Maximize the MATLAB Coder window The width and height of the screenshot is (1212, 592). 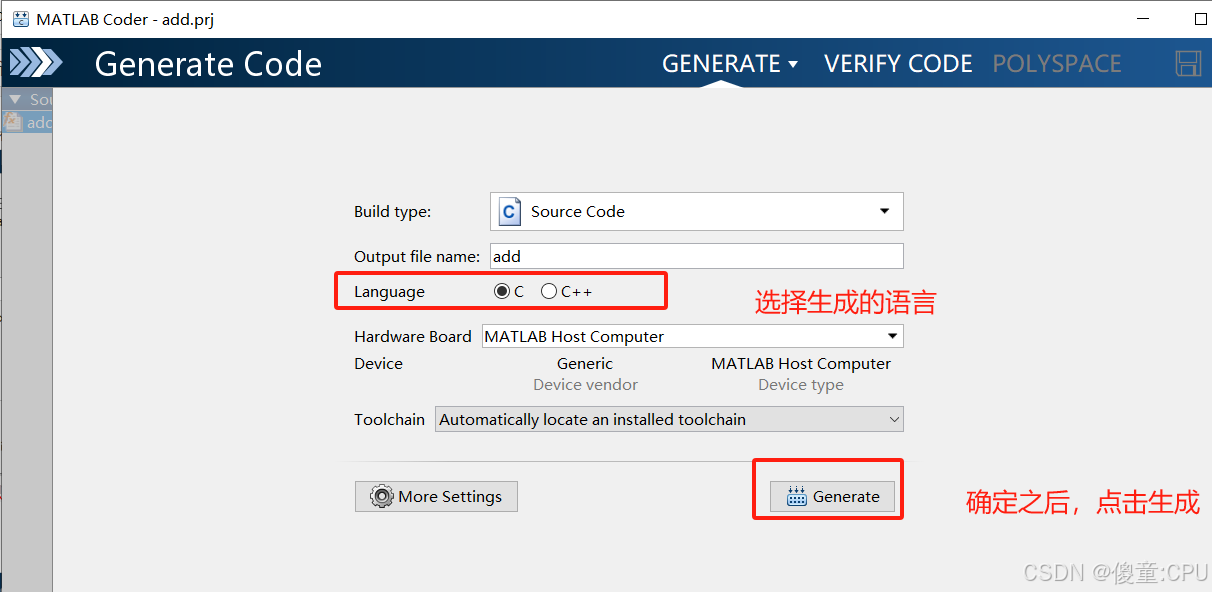(x=1201, y=19)
